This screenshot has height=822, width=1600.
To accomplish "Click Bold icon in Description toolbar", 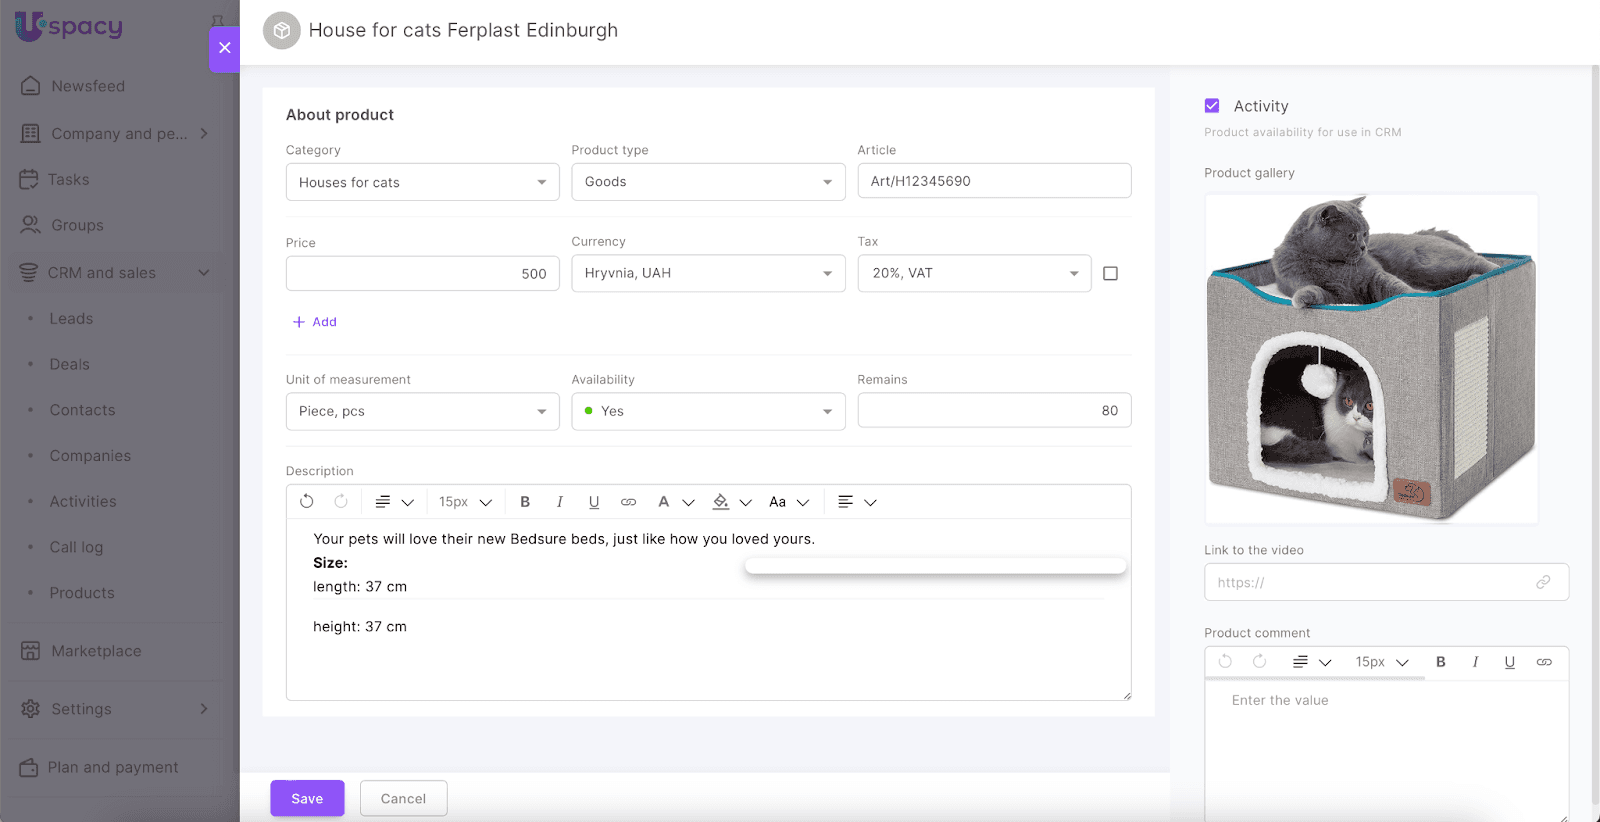I will 525,502.
